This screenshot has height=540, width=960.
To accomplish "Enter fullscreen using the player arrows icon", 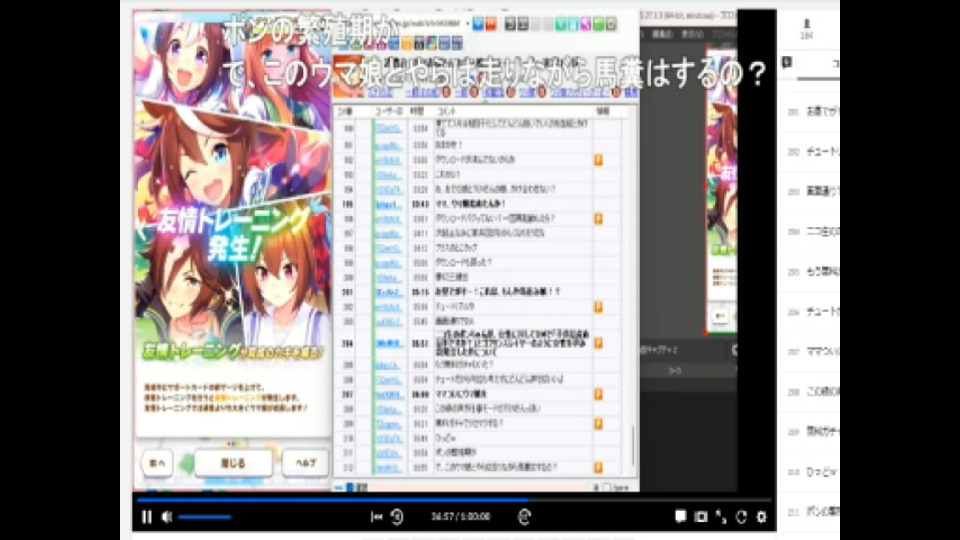I will [721, 517].
